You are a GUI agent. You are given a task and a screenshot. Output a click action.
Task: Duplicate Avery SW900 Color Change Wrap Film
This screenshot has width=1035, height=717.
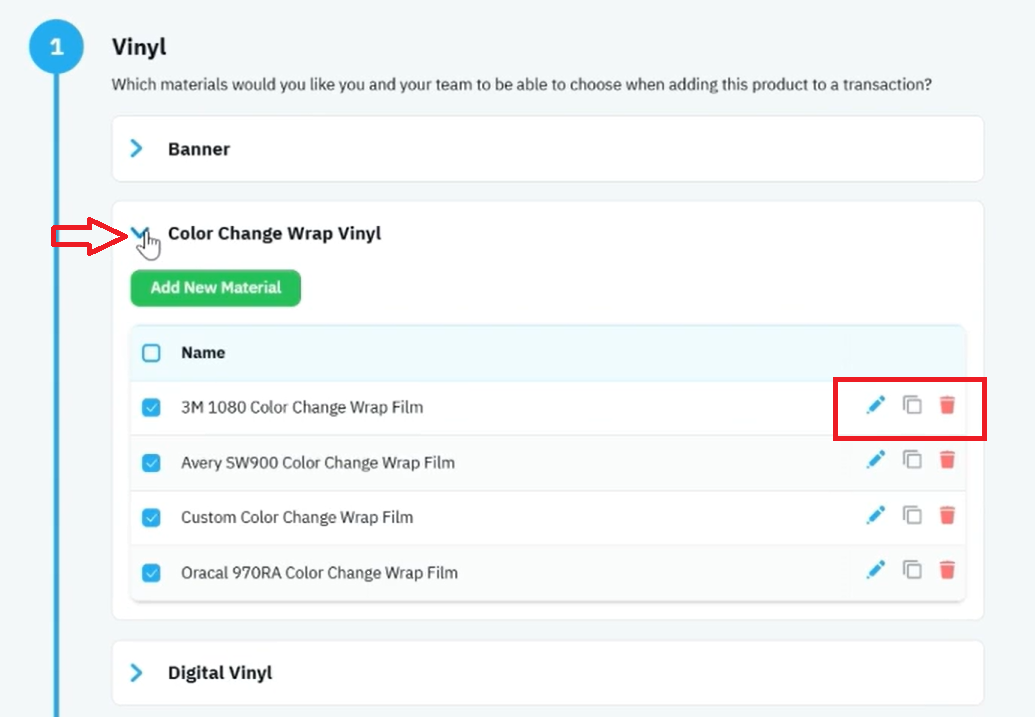912,460
